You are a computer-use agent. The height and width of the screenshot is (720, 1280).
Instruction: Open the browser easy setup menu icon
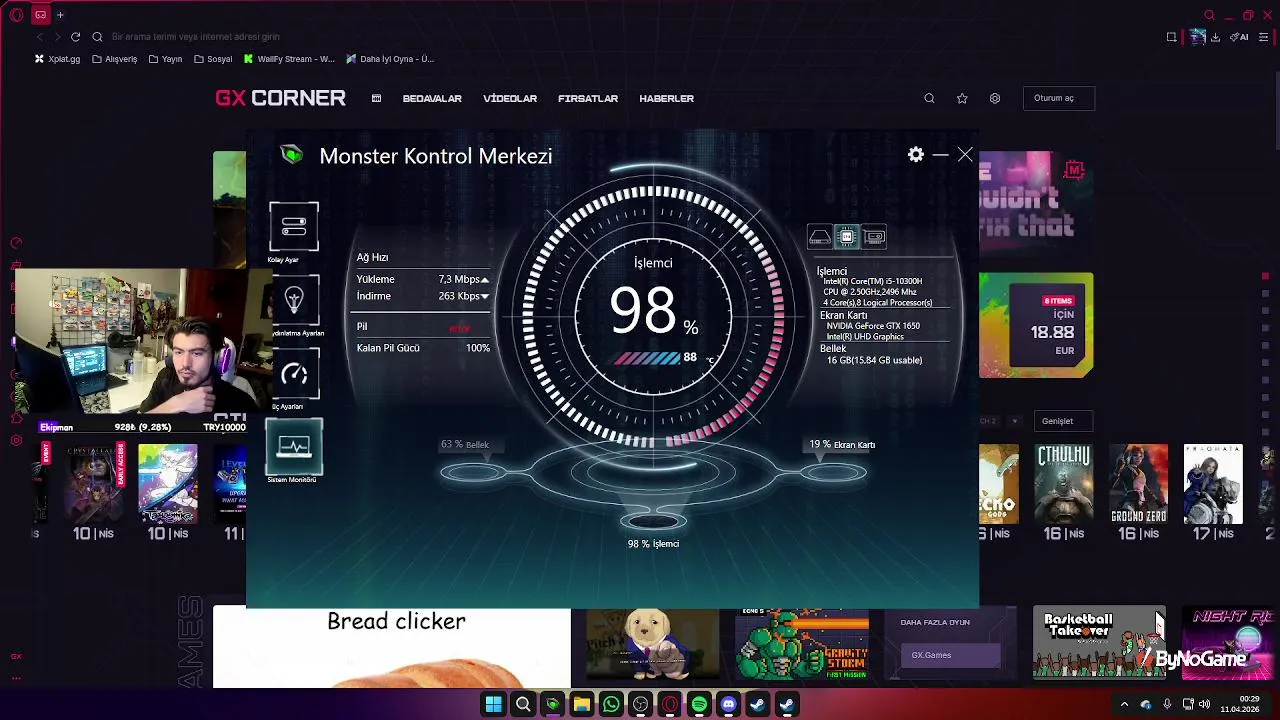pyautogui.click(x=1264, y=37)
